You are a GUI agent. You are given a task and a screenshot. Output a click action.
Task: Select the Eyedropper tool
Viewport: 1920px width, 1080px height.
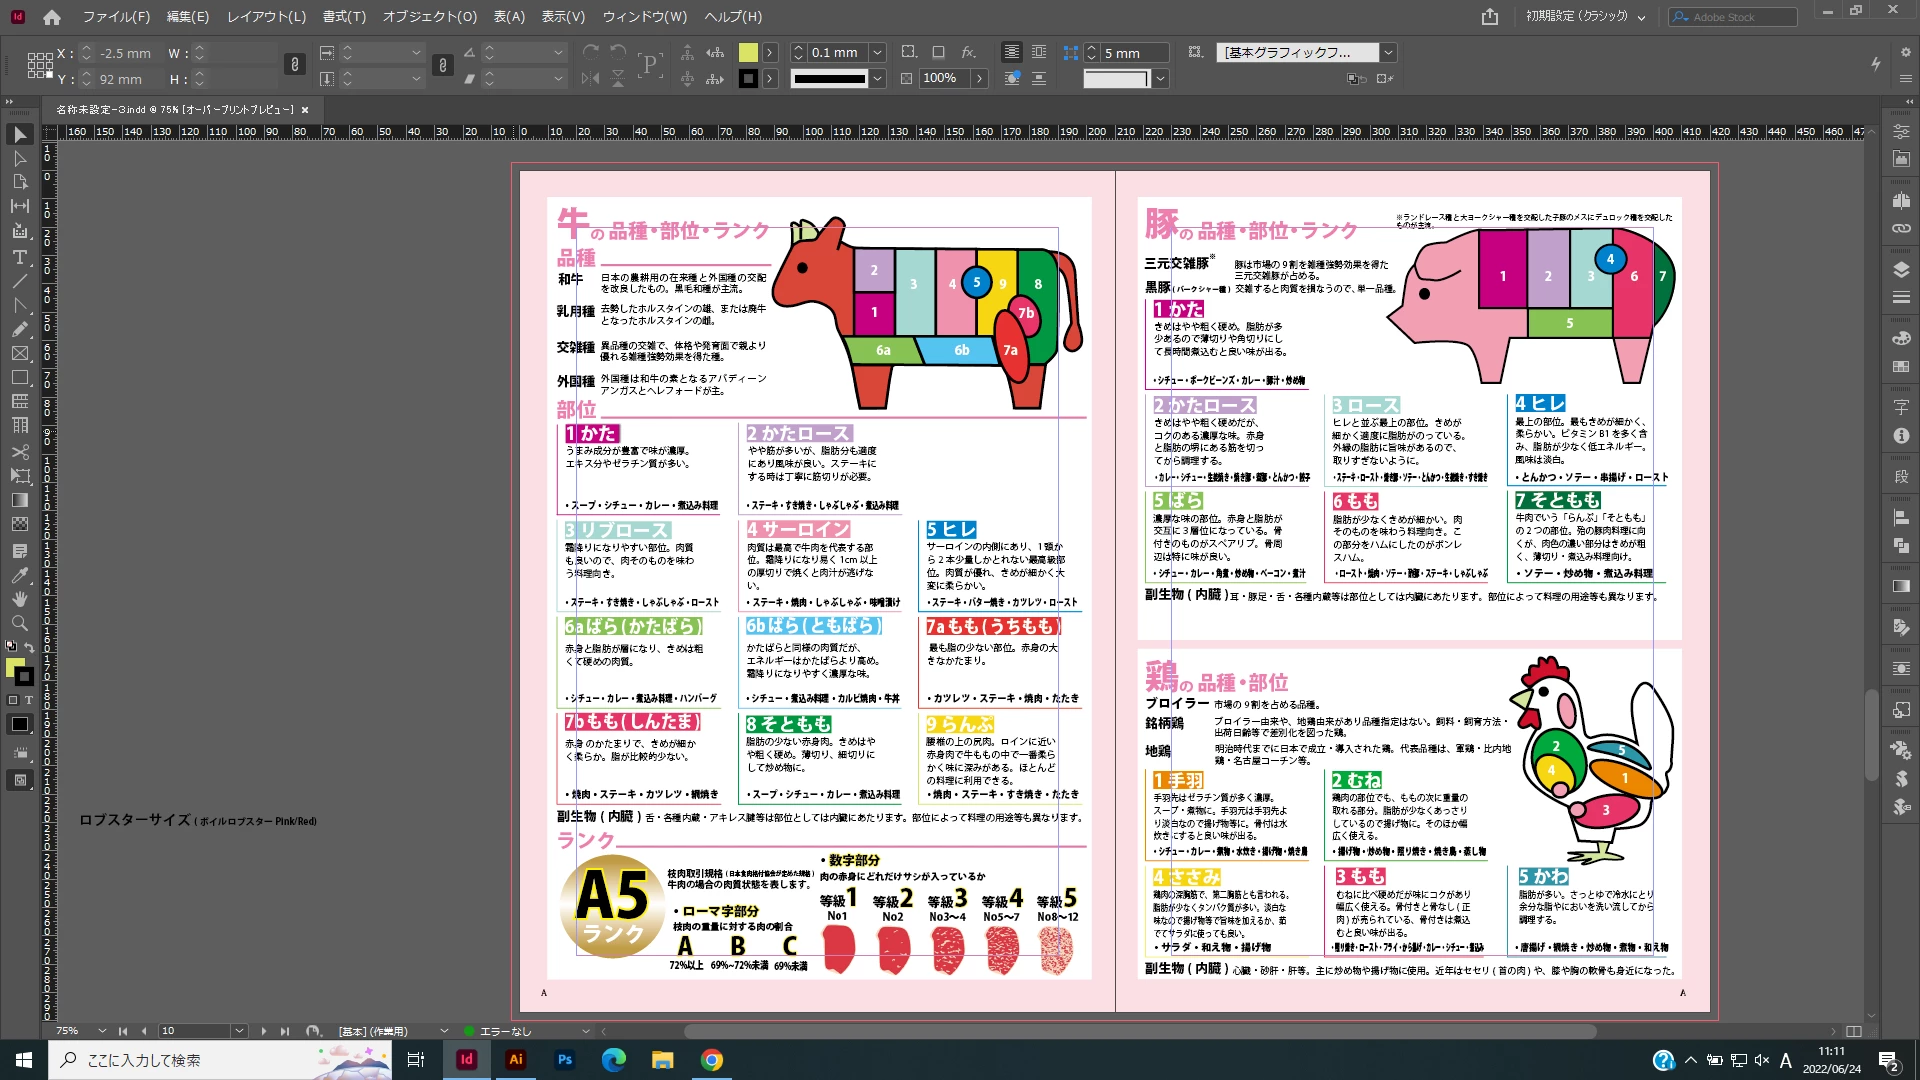pos(20,575)
